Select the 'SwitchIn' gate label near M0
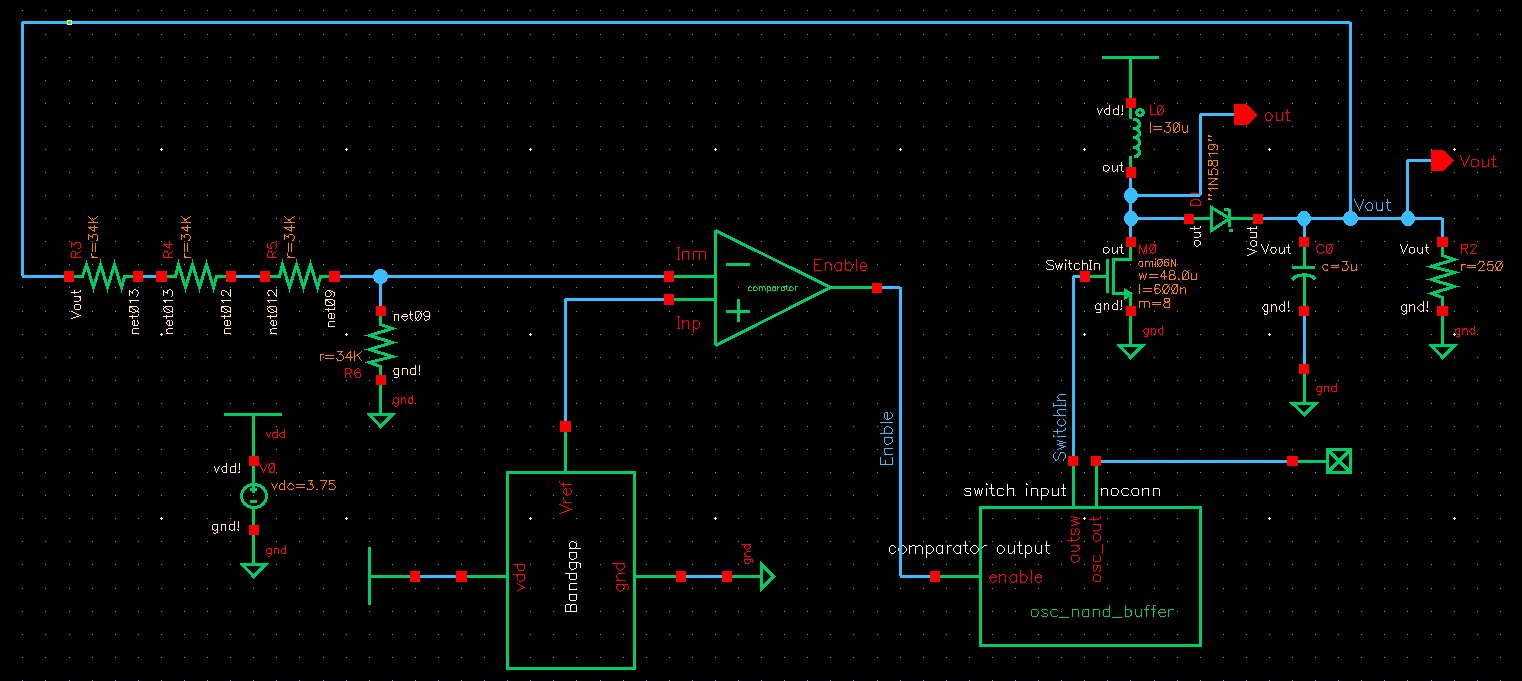Viewport: 1522px width, 681px height. tap(1073, 265)
